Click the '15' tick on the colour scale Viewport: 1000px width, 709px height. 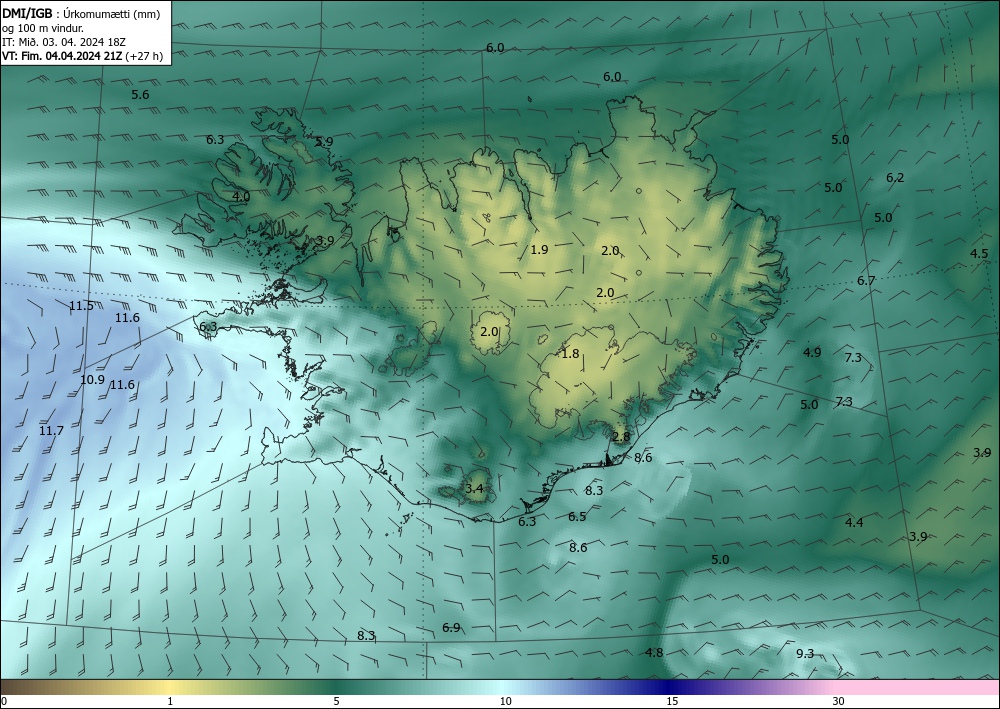[x=672, y=702]
